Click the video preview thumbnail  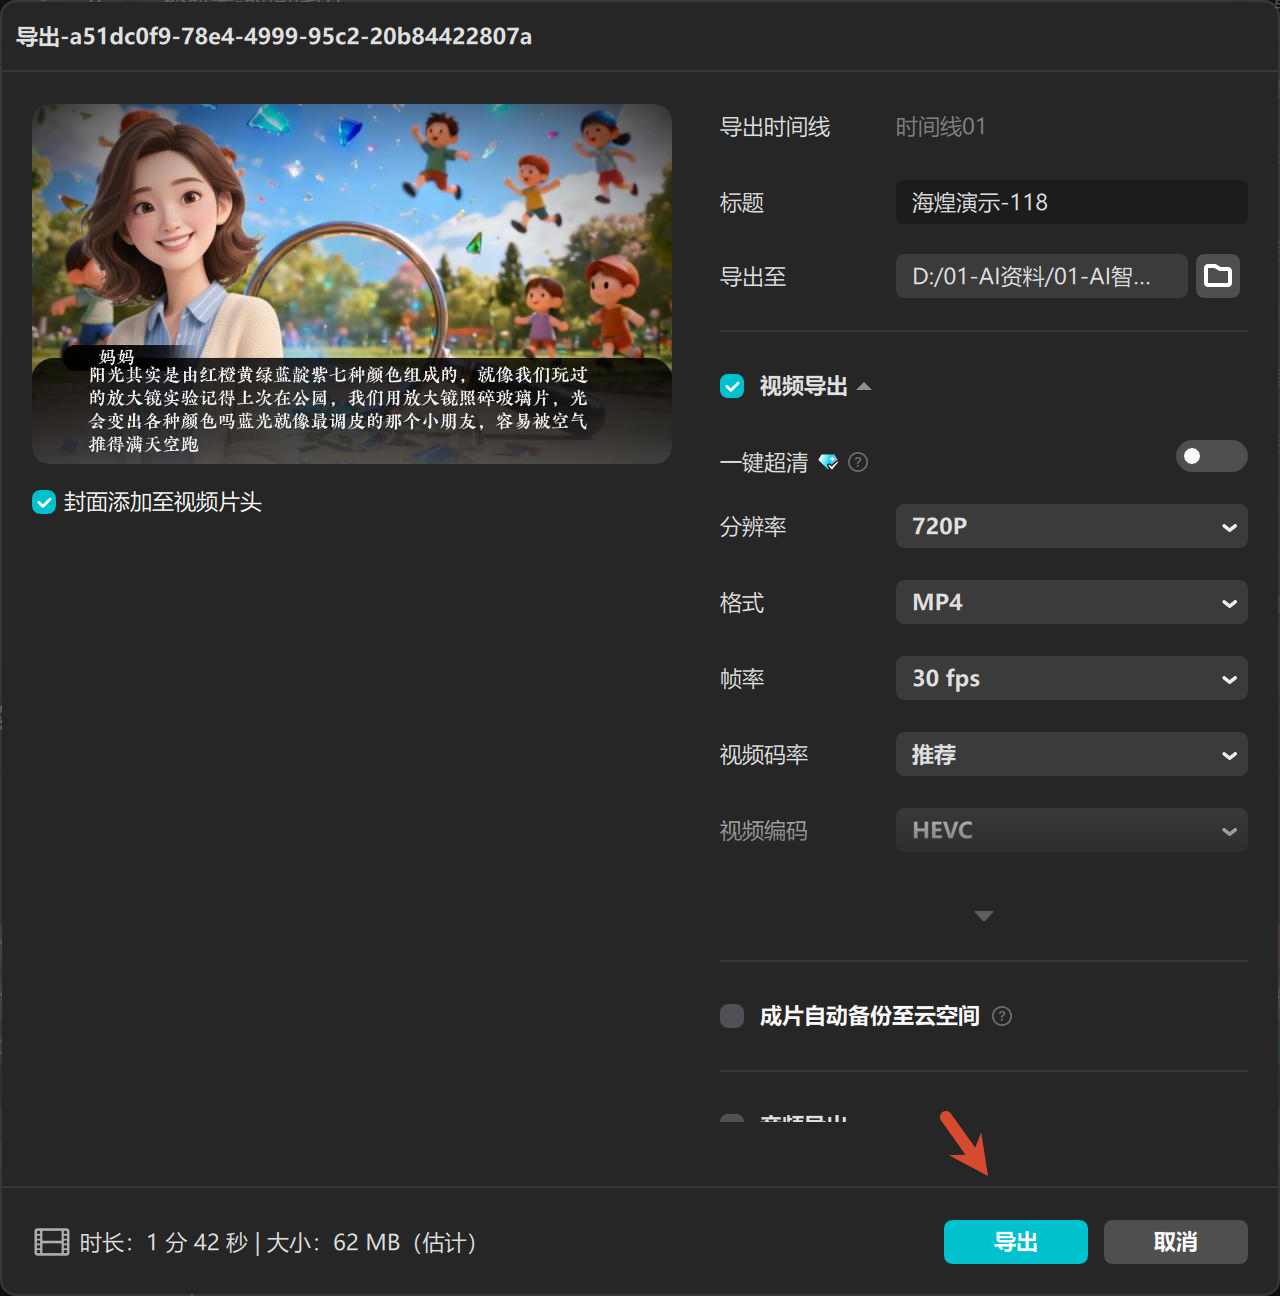[352, 283]
